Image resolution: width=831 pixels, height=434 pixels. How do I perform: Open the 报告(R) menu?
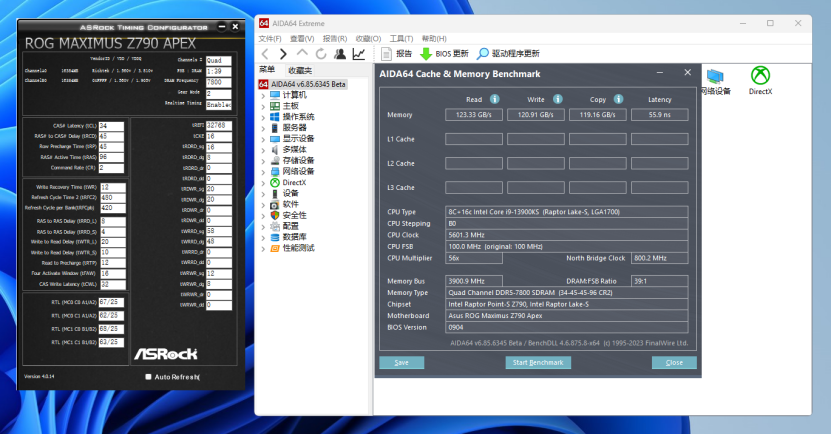pos(334,39)
